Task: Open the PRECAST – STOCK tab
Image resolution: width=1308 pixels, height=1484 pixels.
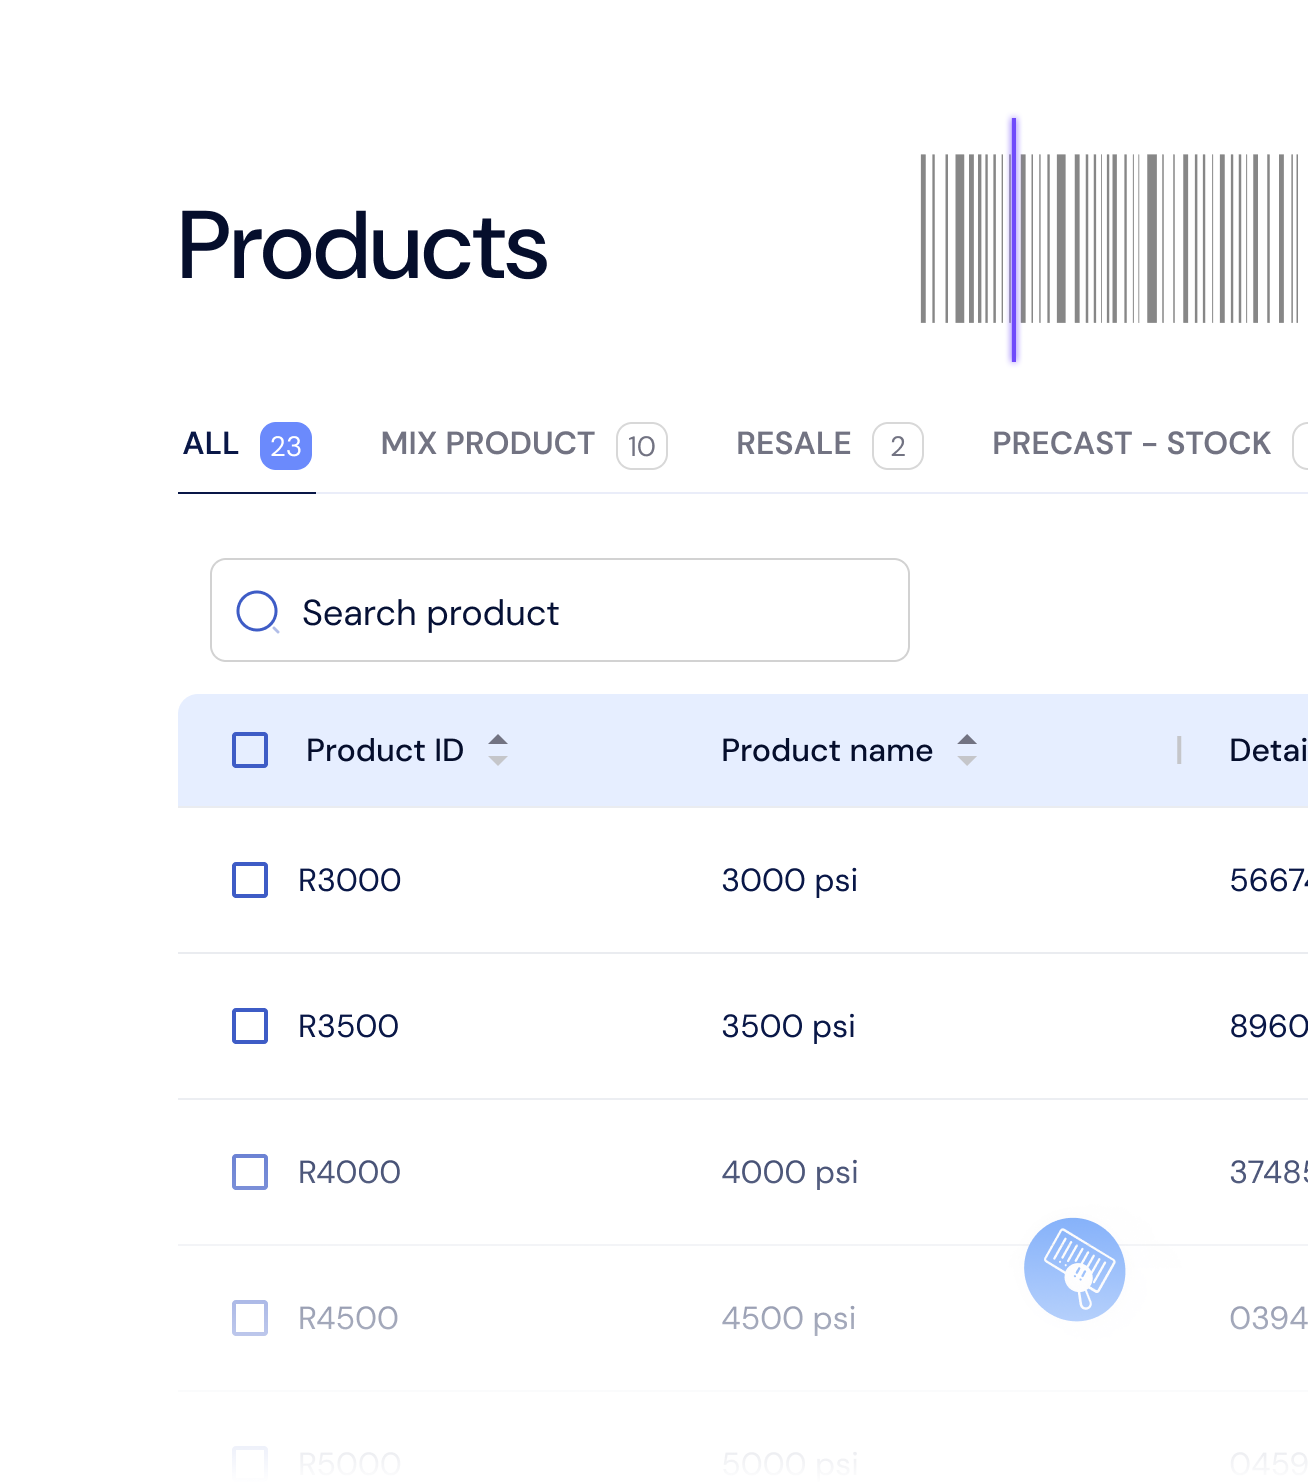Action: tap(1149, 445)
